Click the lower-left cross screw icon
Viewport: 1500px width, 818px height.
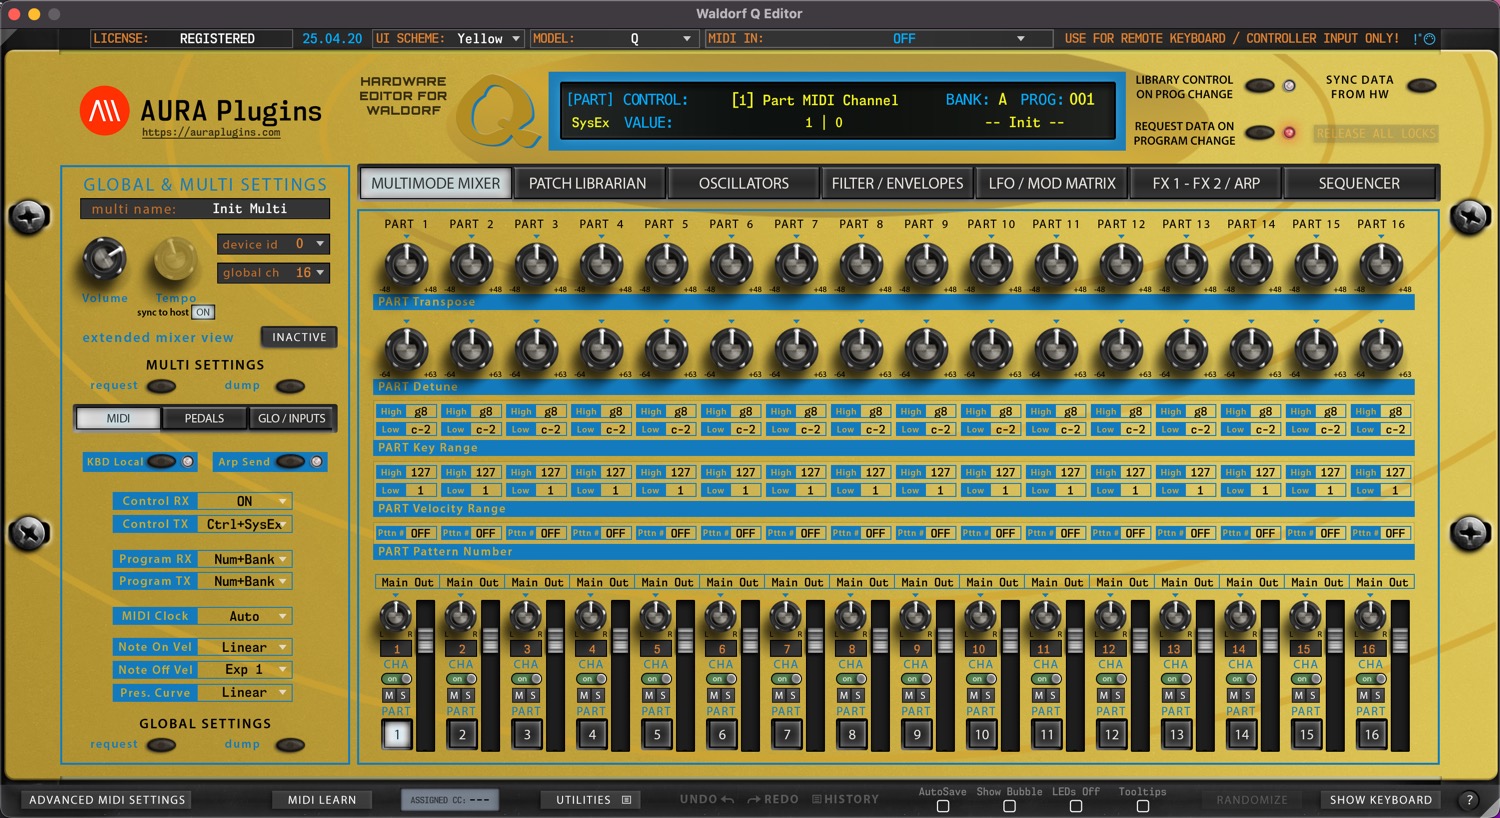(x=29, y=533)
